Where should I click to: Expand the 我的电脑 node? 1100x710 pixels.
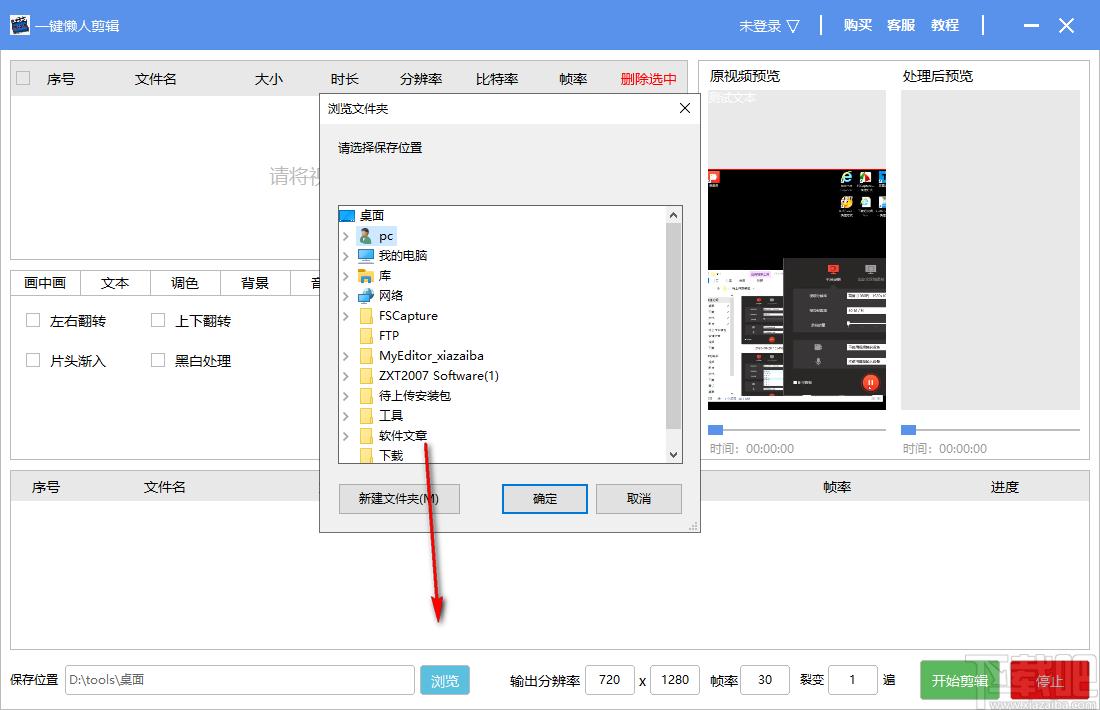click(x=345, y=256)
